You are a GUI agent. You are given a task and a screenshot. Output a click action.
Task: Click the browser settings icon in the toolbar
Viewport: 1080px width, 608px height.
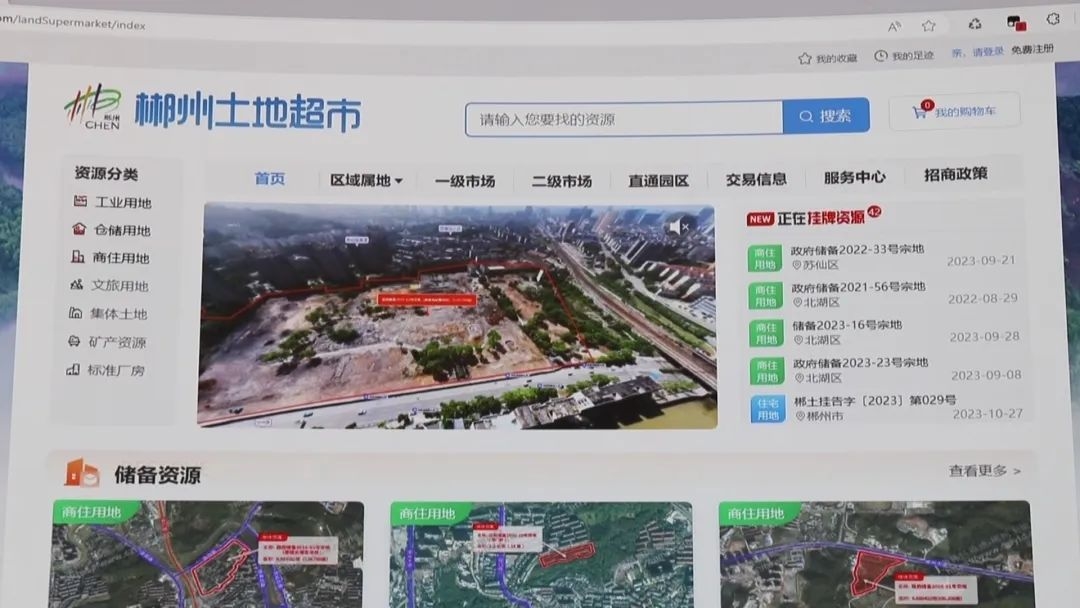[1051, 19]
